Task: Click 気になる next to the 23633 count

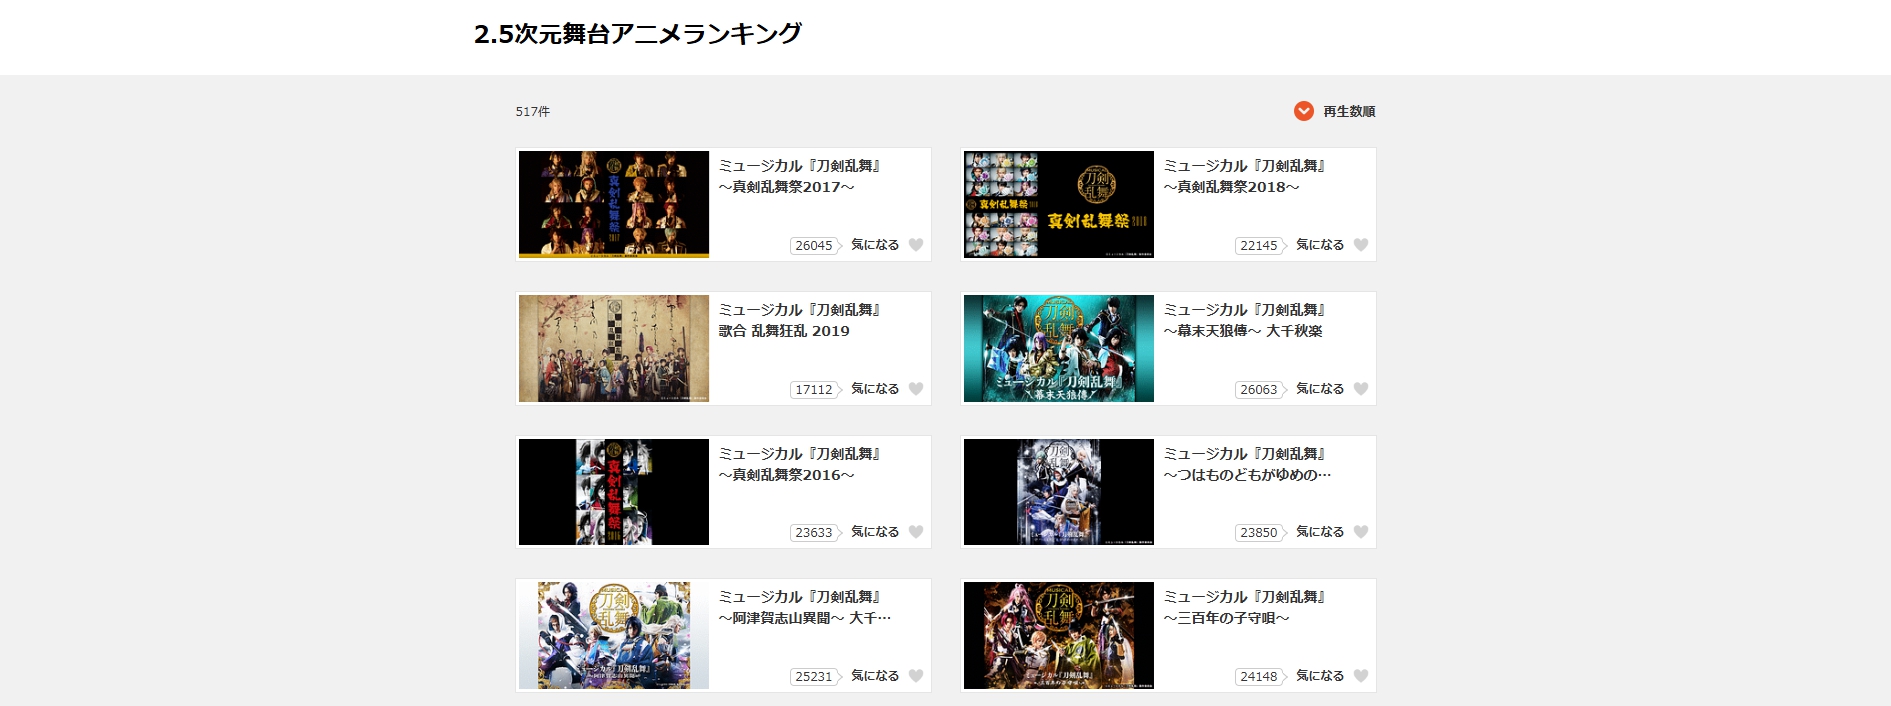Action: 875,532
